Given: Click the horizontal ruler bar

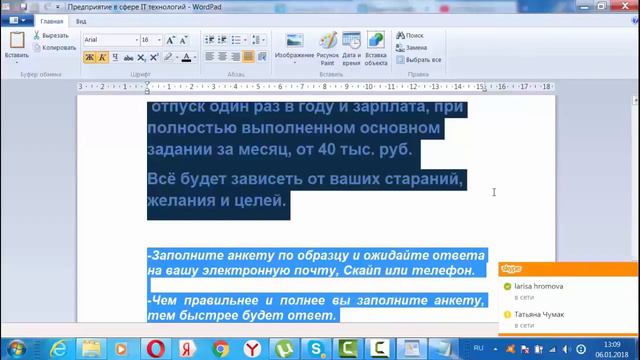Looking at the screenshot, I should click(316, 87).
